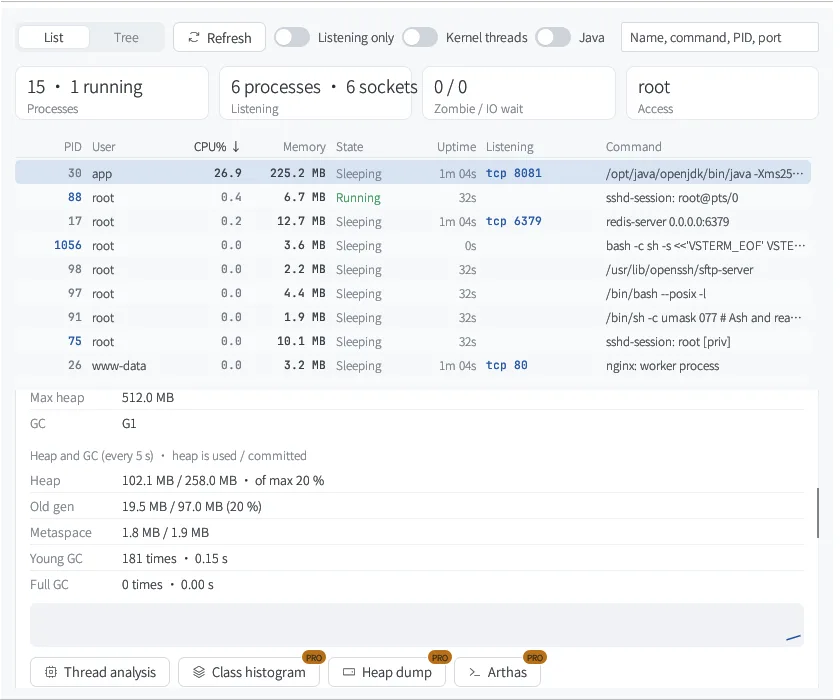
Task: Enable the Kernel threads switch
Action: [x=420, y=37]
